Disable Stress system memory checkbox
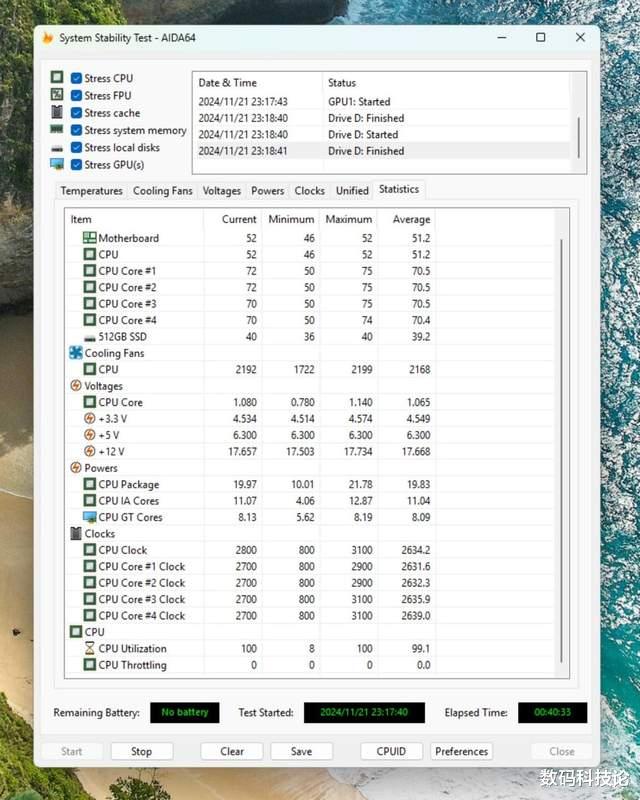640x800 pixels. [77, 130]
